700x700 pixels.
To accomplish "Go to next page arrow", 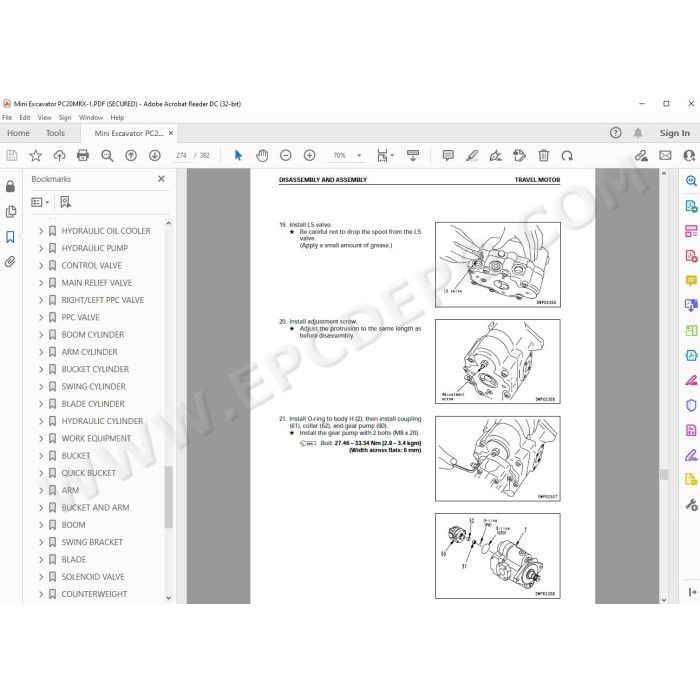I will (154, 155).
